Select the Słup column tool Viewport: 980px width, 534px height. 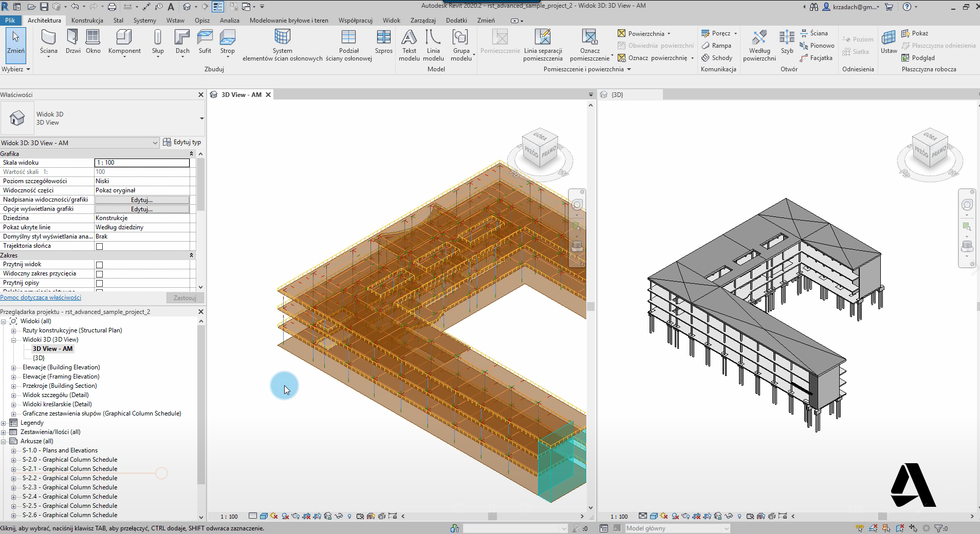[158, 42]
